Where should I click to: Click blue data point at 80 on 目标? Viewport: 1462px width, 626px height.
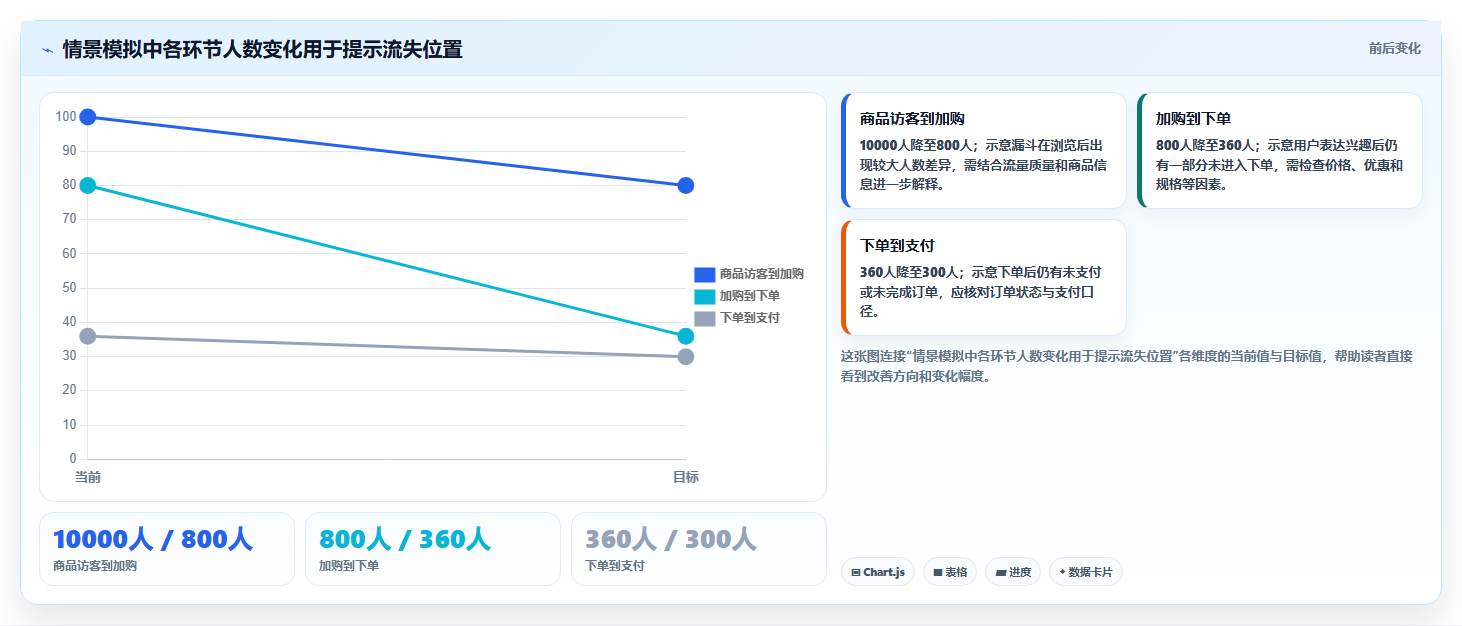tap(686, 185)
